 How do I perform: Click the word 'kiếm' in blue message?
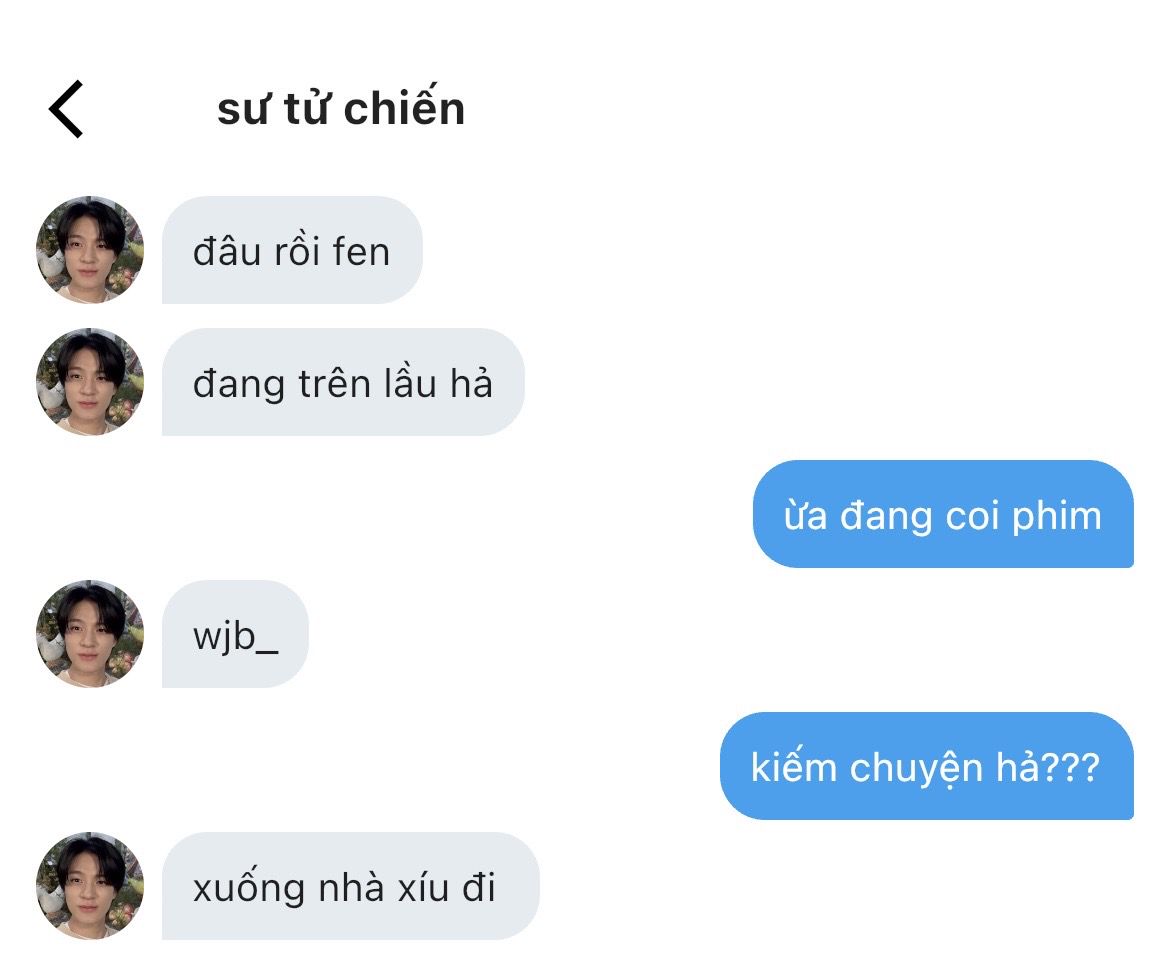point(793,767)
